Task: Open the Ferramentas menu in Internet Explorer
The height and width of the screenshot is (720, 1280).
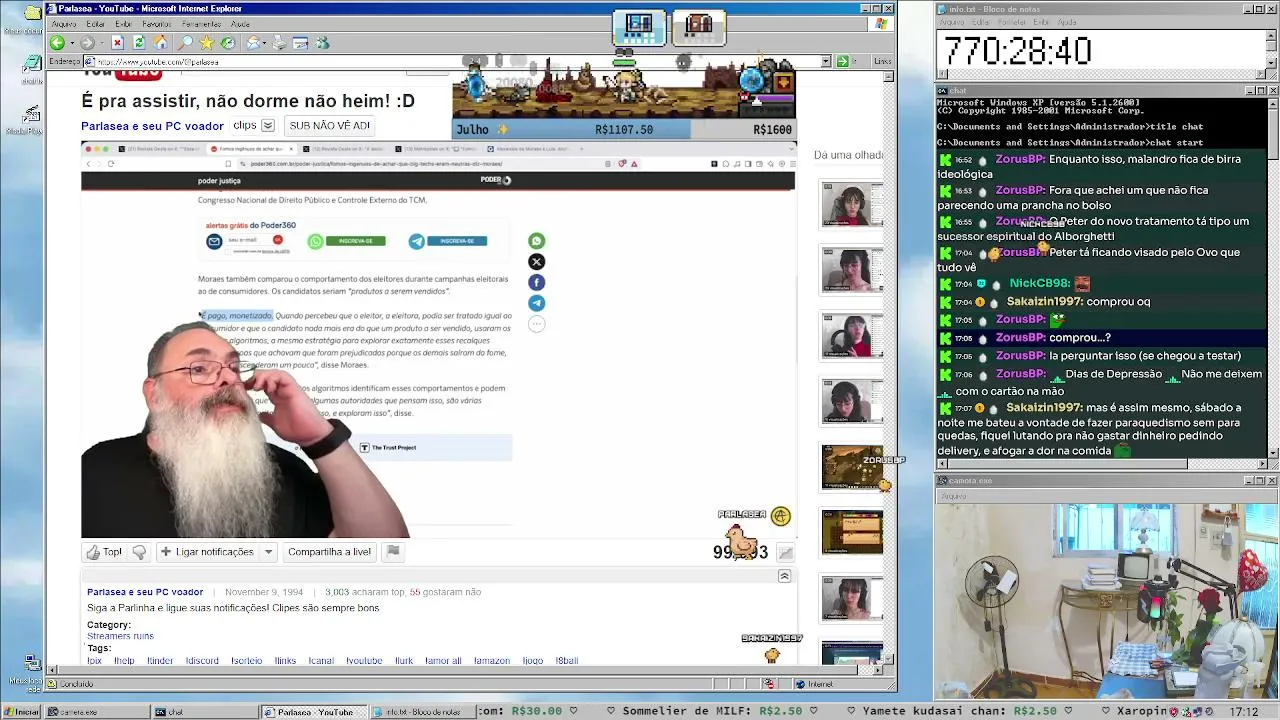Action: click(201, 24)
